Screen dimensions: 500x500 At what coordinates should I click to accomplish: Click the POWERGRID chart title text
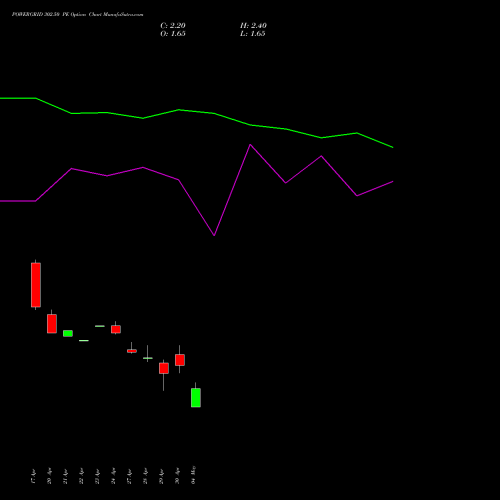coord(77,15)
